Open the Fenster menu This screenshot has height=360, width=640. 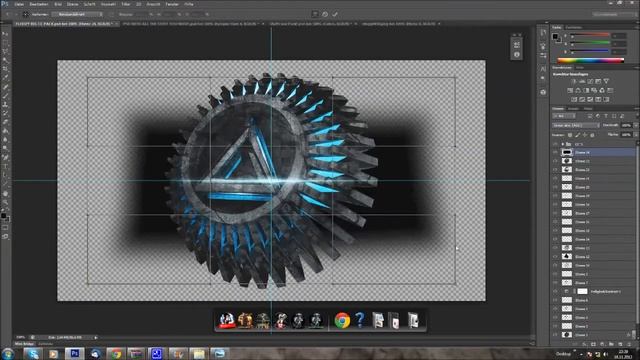[172, 4]
